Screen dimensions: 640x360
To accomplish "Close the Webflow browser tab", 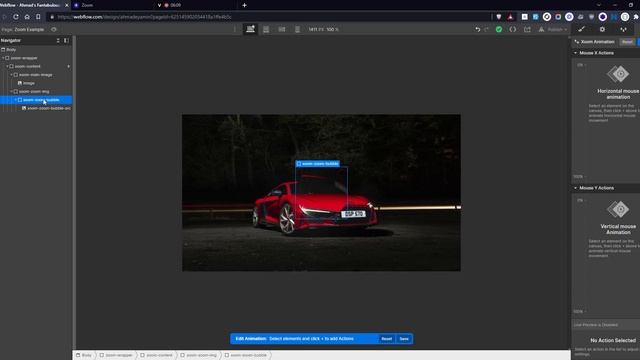I will click(67, 5).
